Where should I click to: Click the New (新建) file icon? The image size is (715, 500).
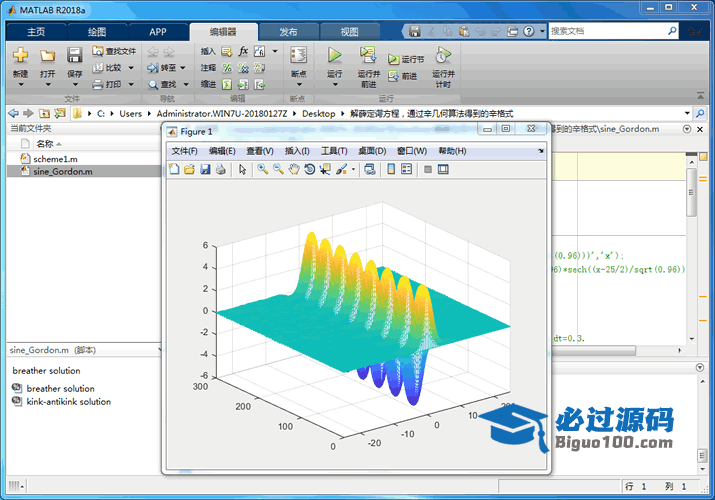click(21, 56)
